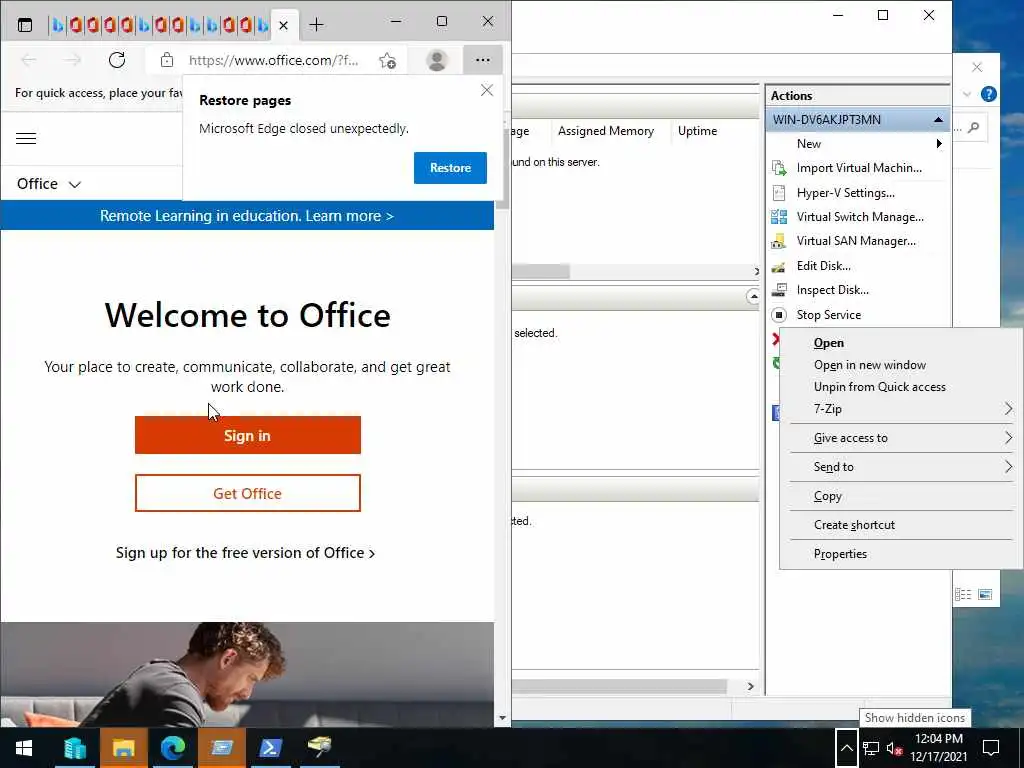The width and height of the screenshot is (1024, 768).
Task: Click the Restore button
Action: [x=450, y=168]
